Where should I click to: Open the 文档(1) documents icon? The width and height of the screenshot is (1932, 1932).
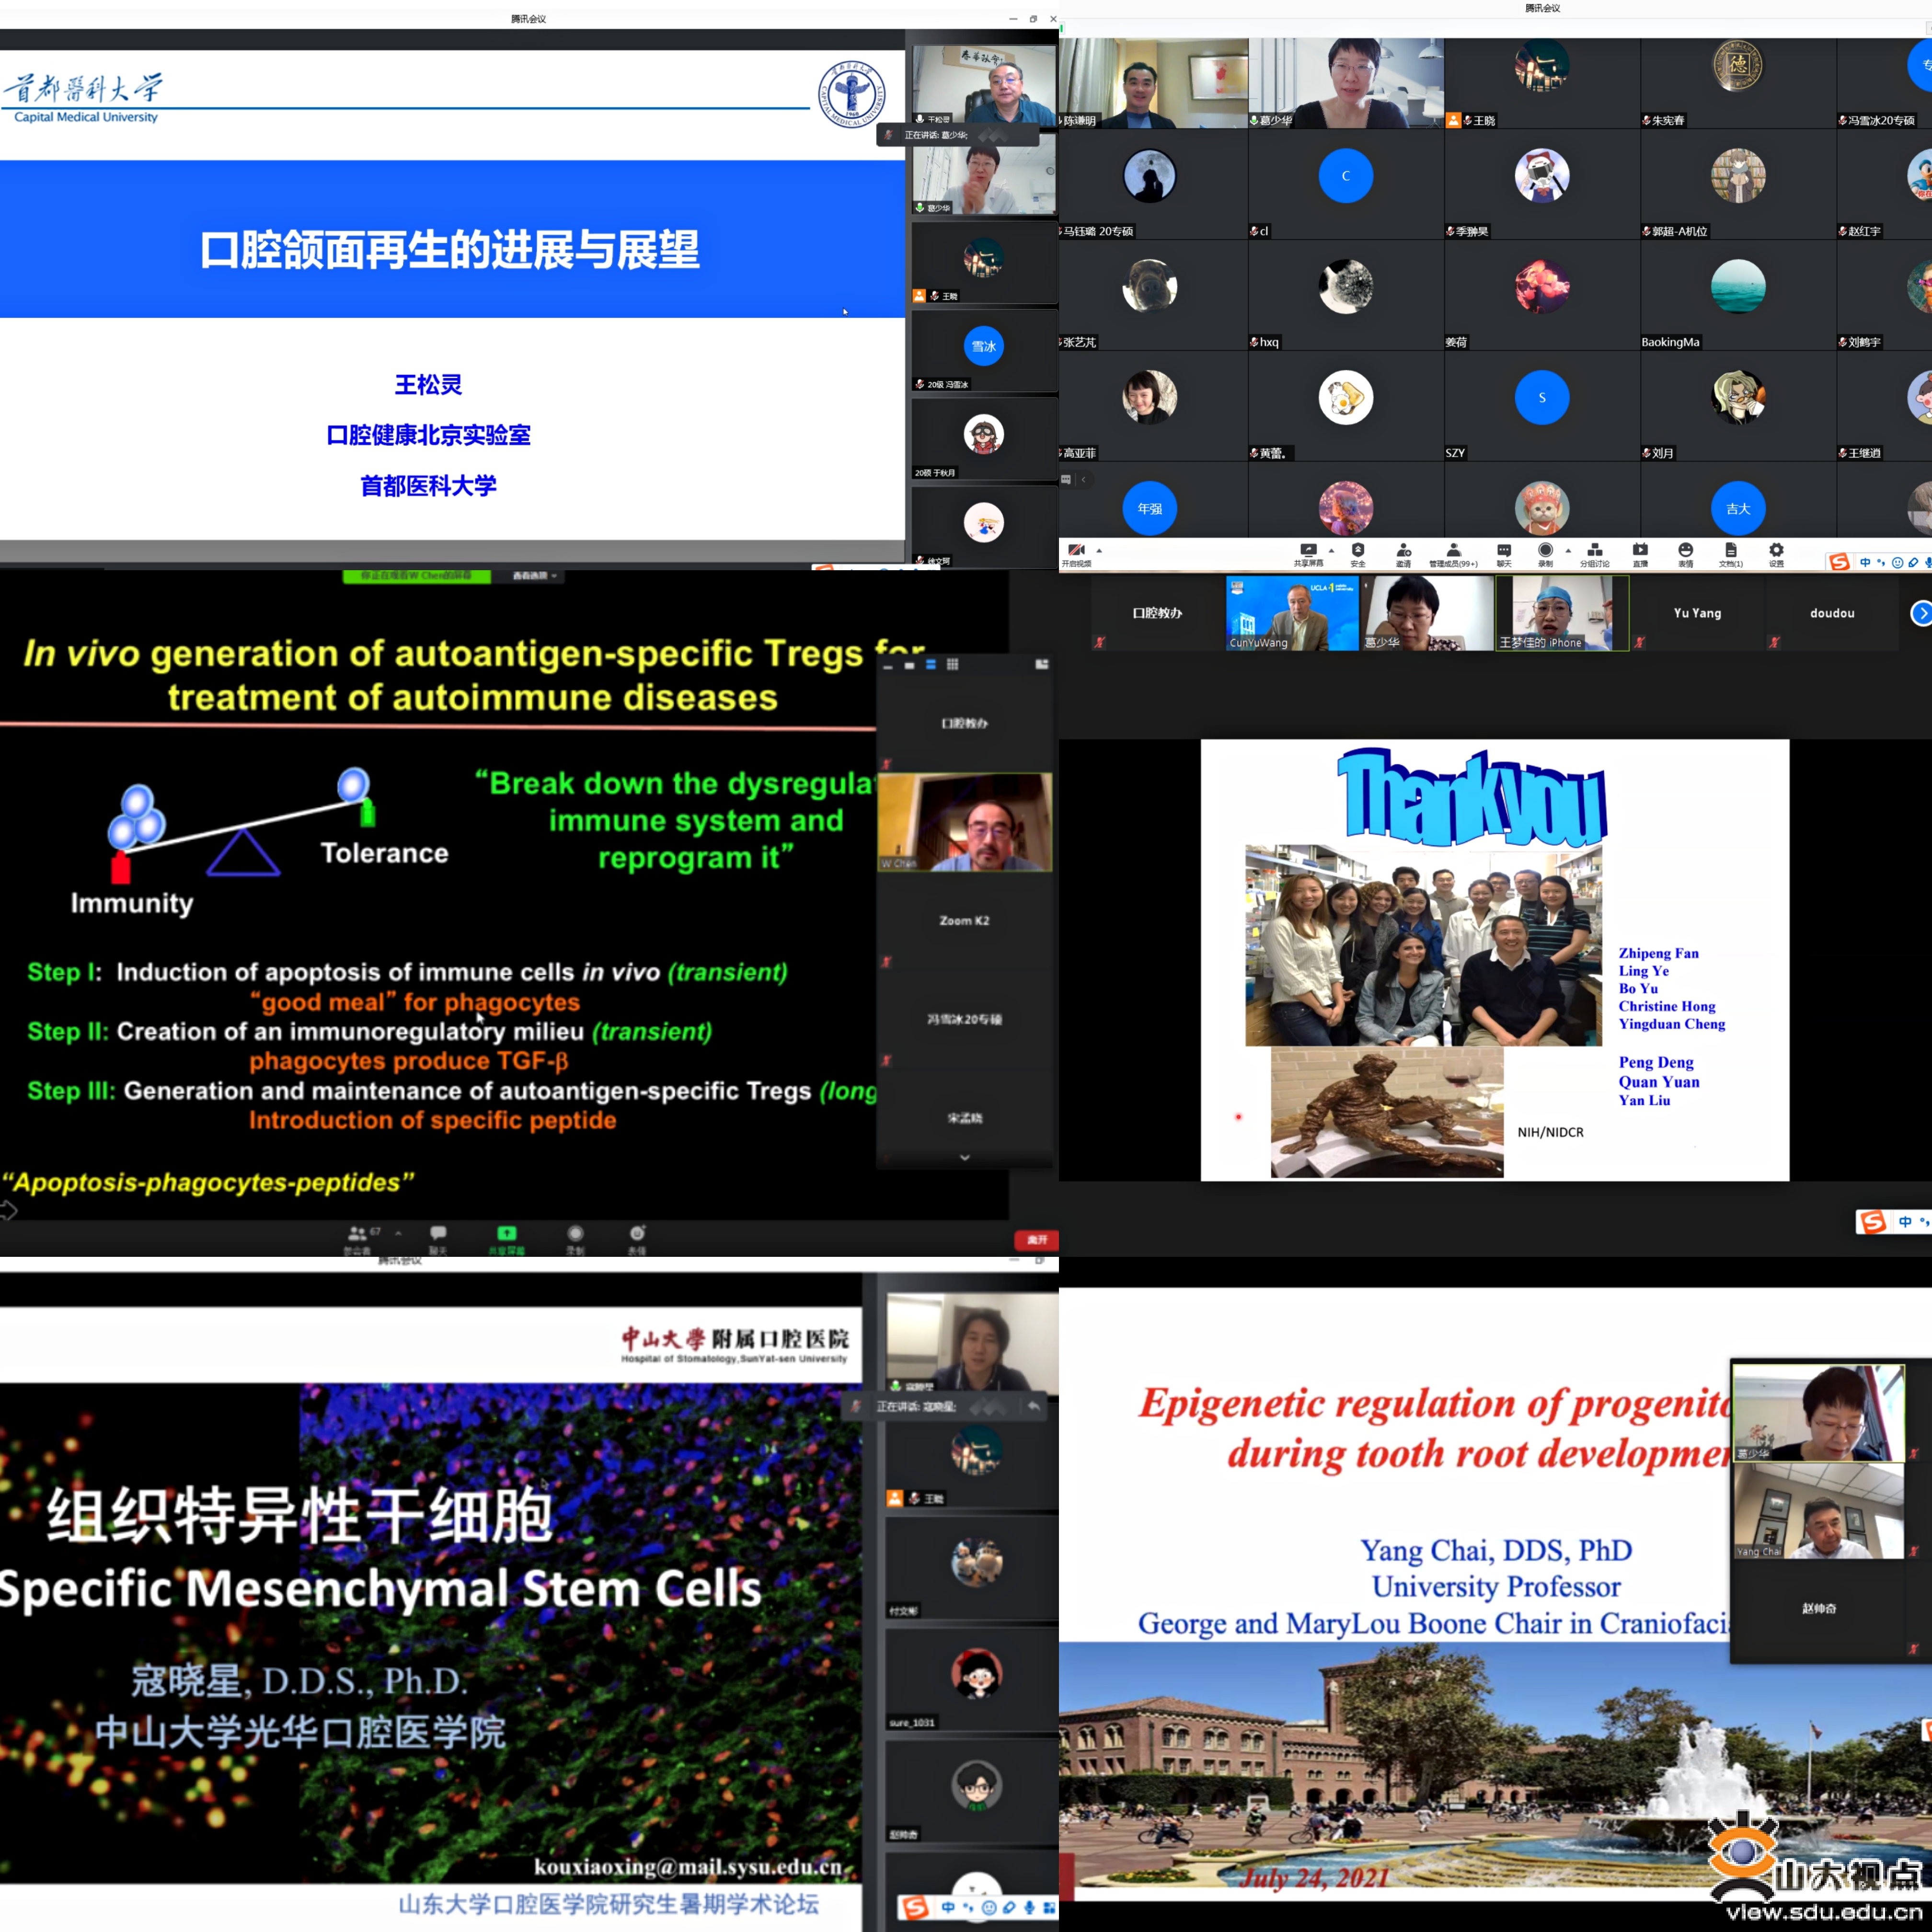coord(1731,551)
